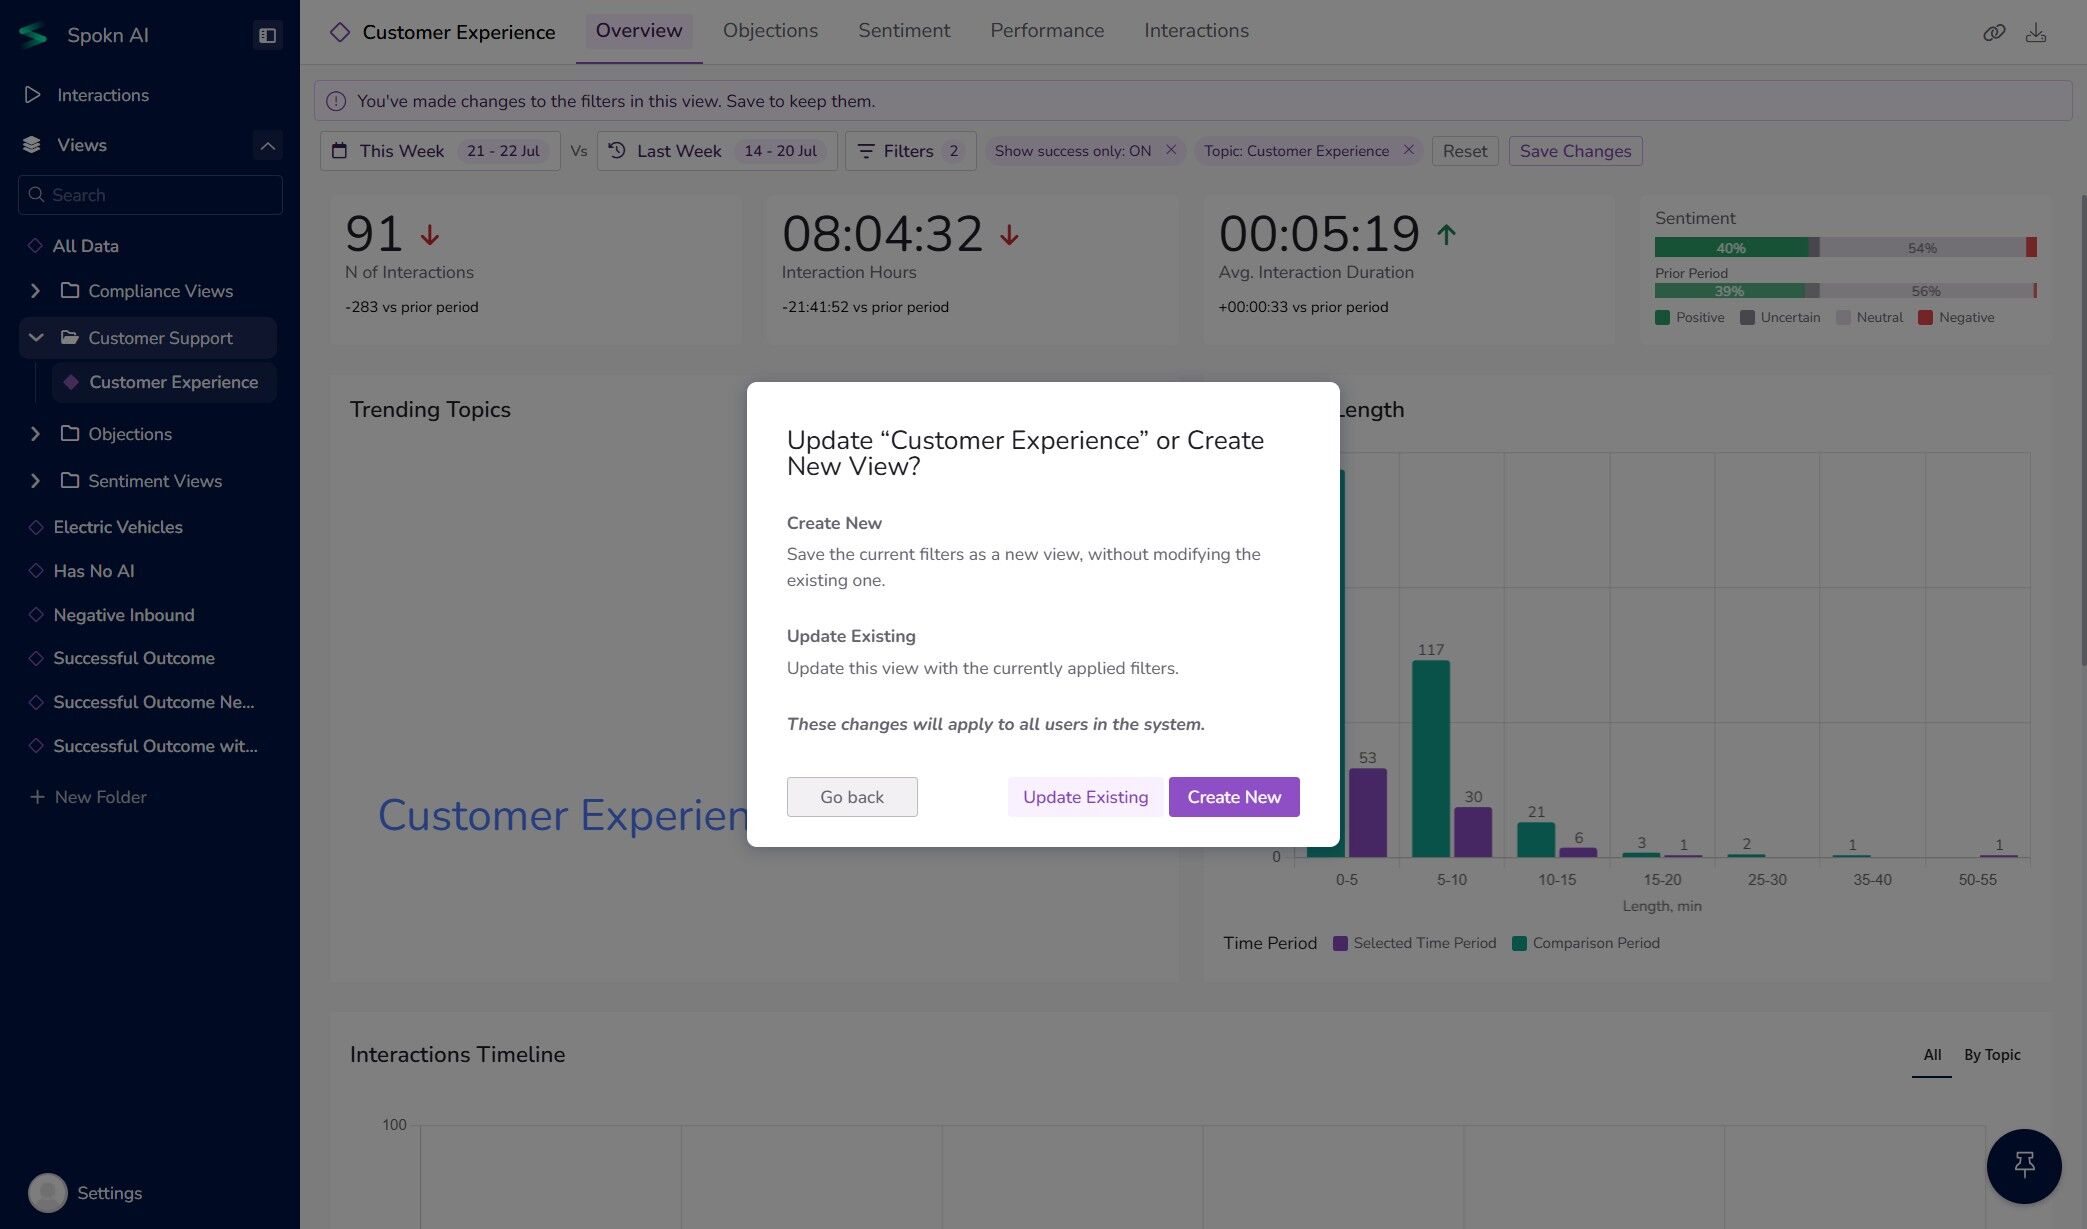
Task: Click the Spokn AI logo icon
Action: pos(33,35)
